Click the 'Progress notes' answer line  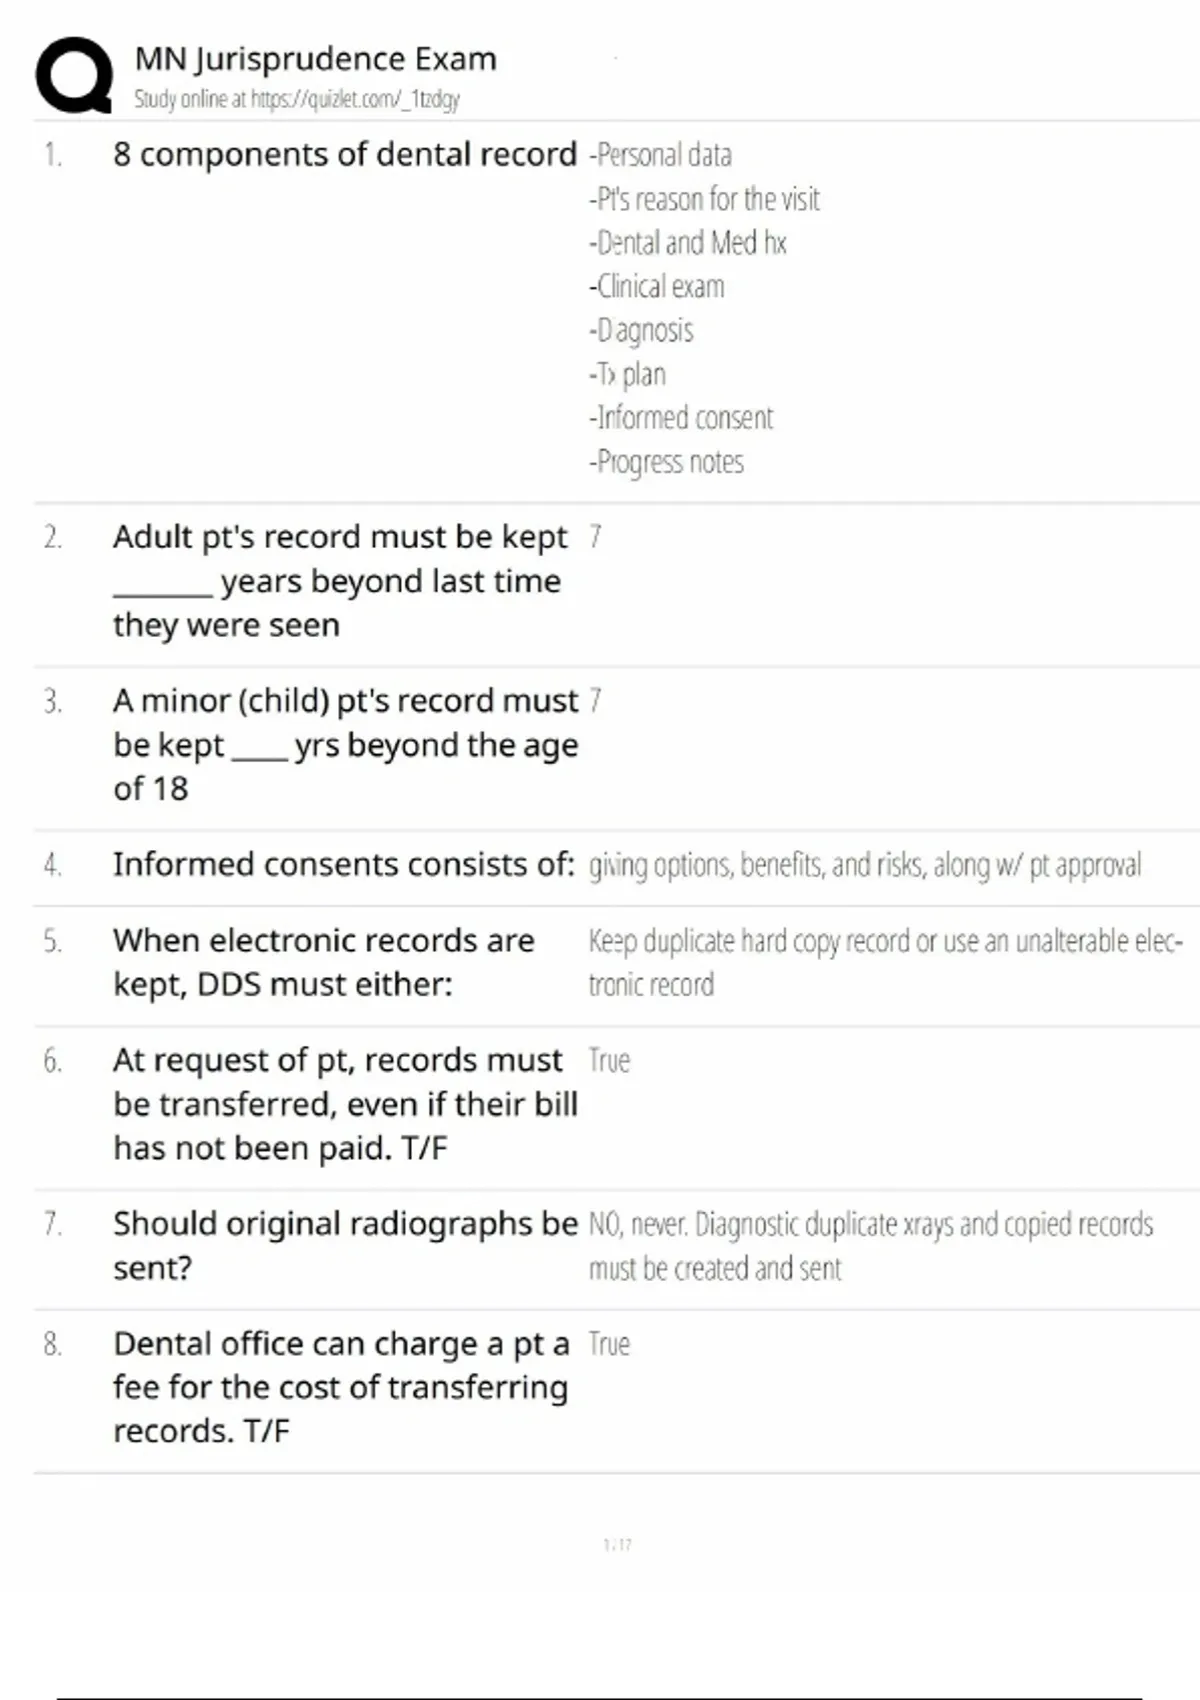(667, 462)
